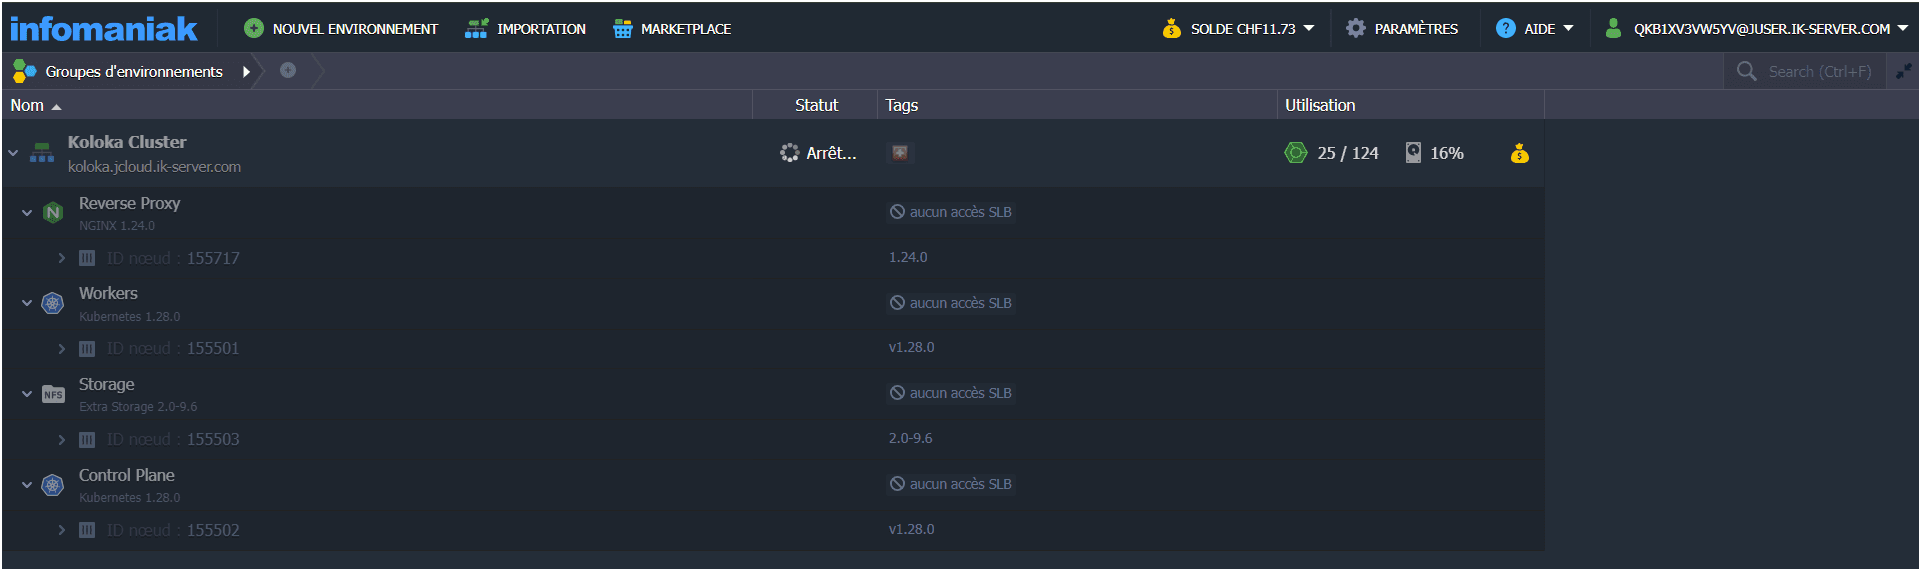1921x571 pixels.
Task: Click the aucun accès SLB tag for Workers
Action: click(x=951, y=303)
